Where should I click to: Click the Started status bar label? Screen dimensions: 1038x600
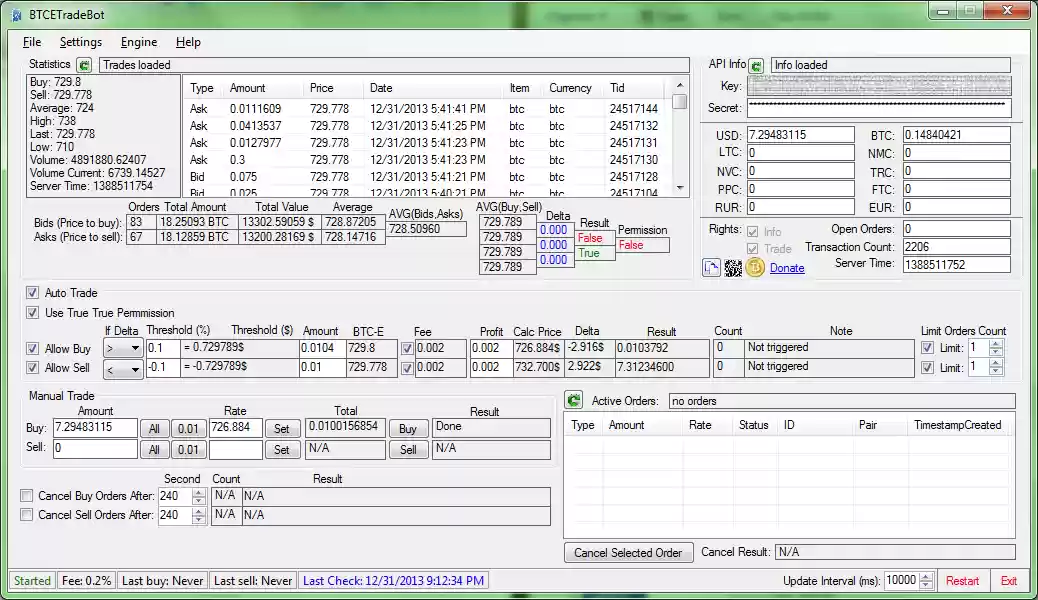coord(32,581)
